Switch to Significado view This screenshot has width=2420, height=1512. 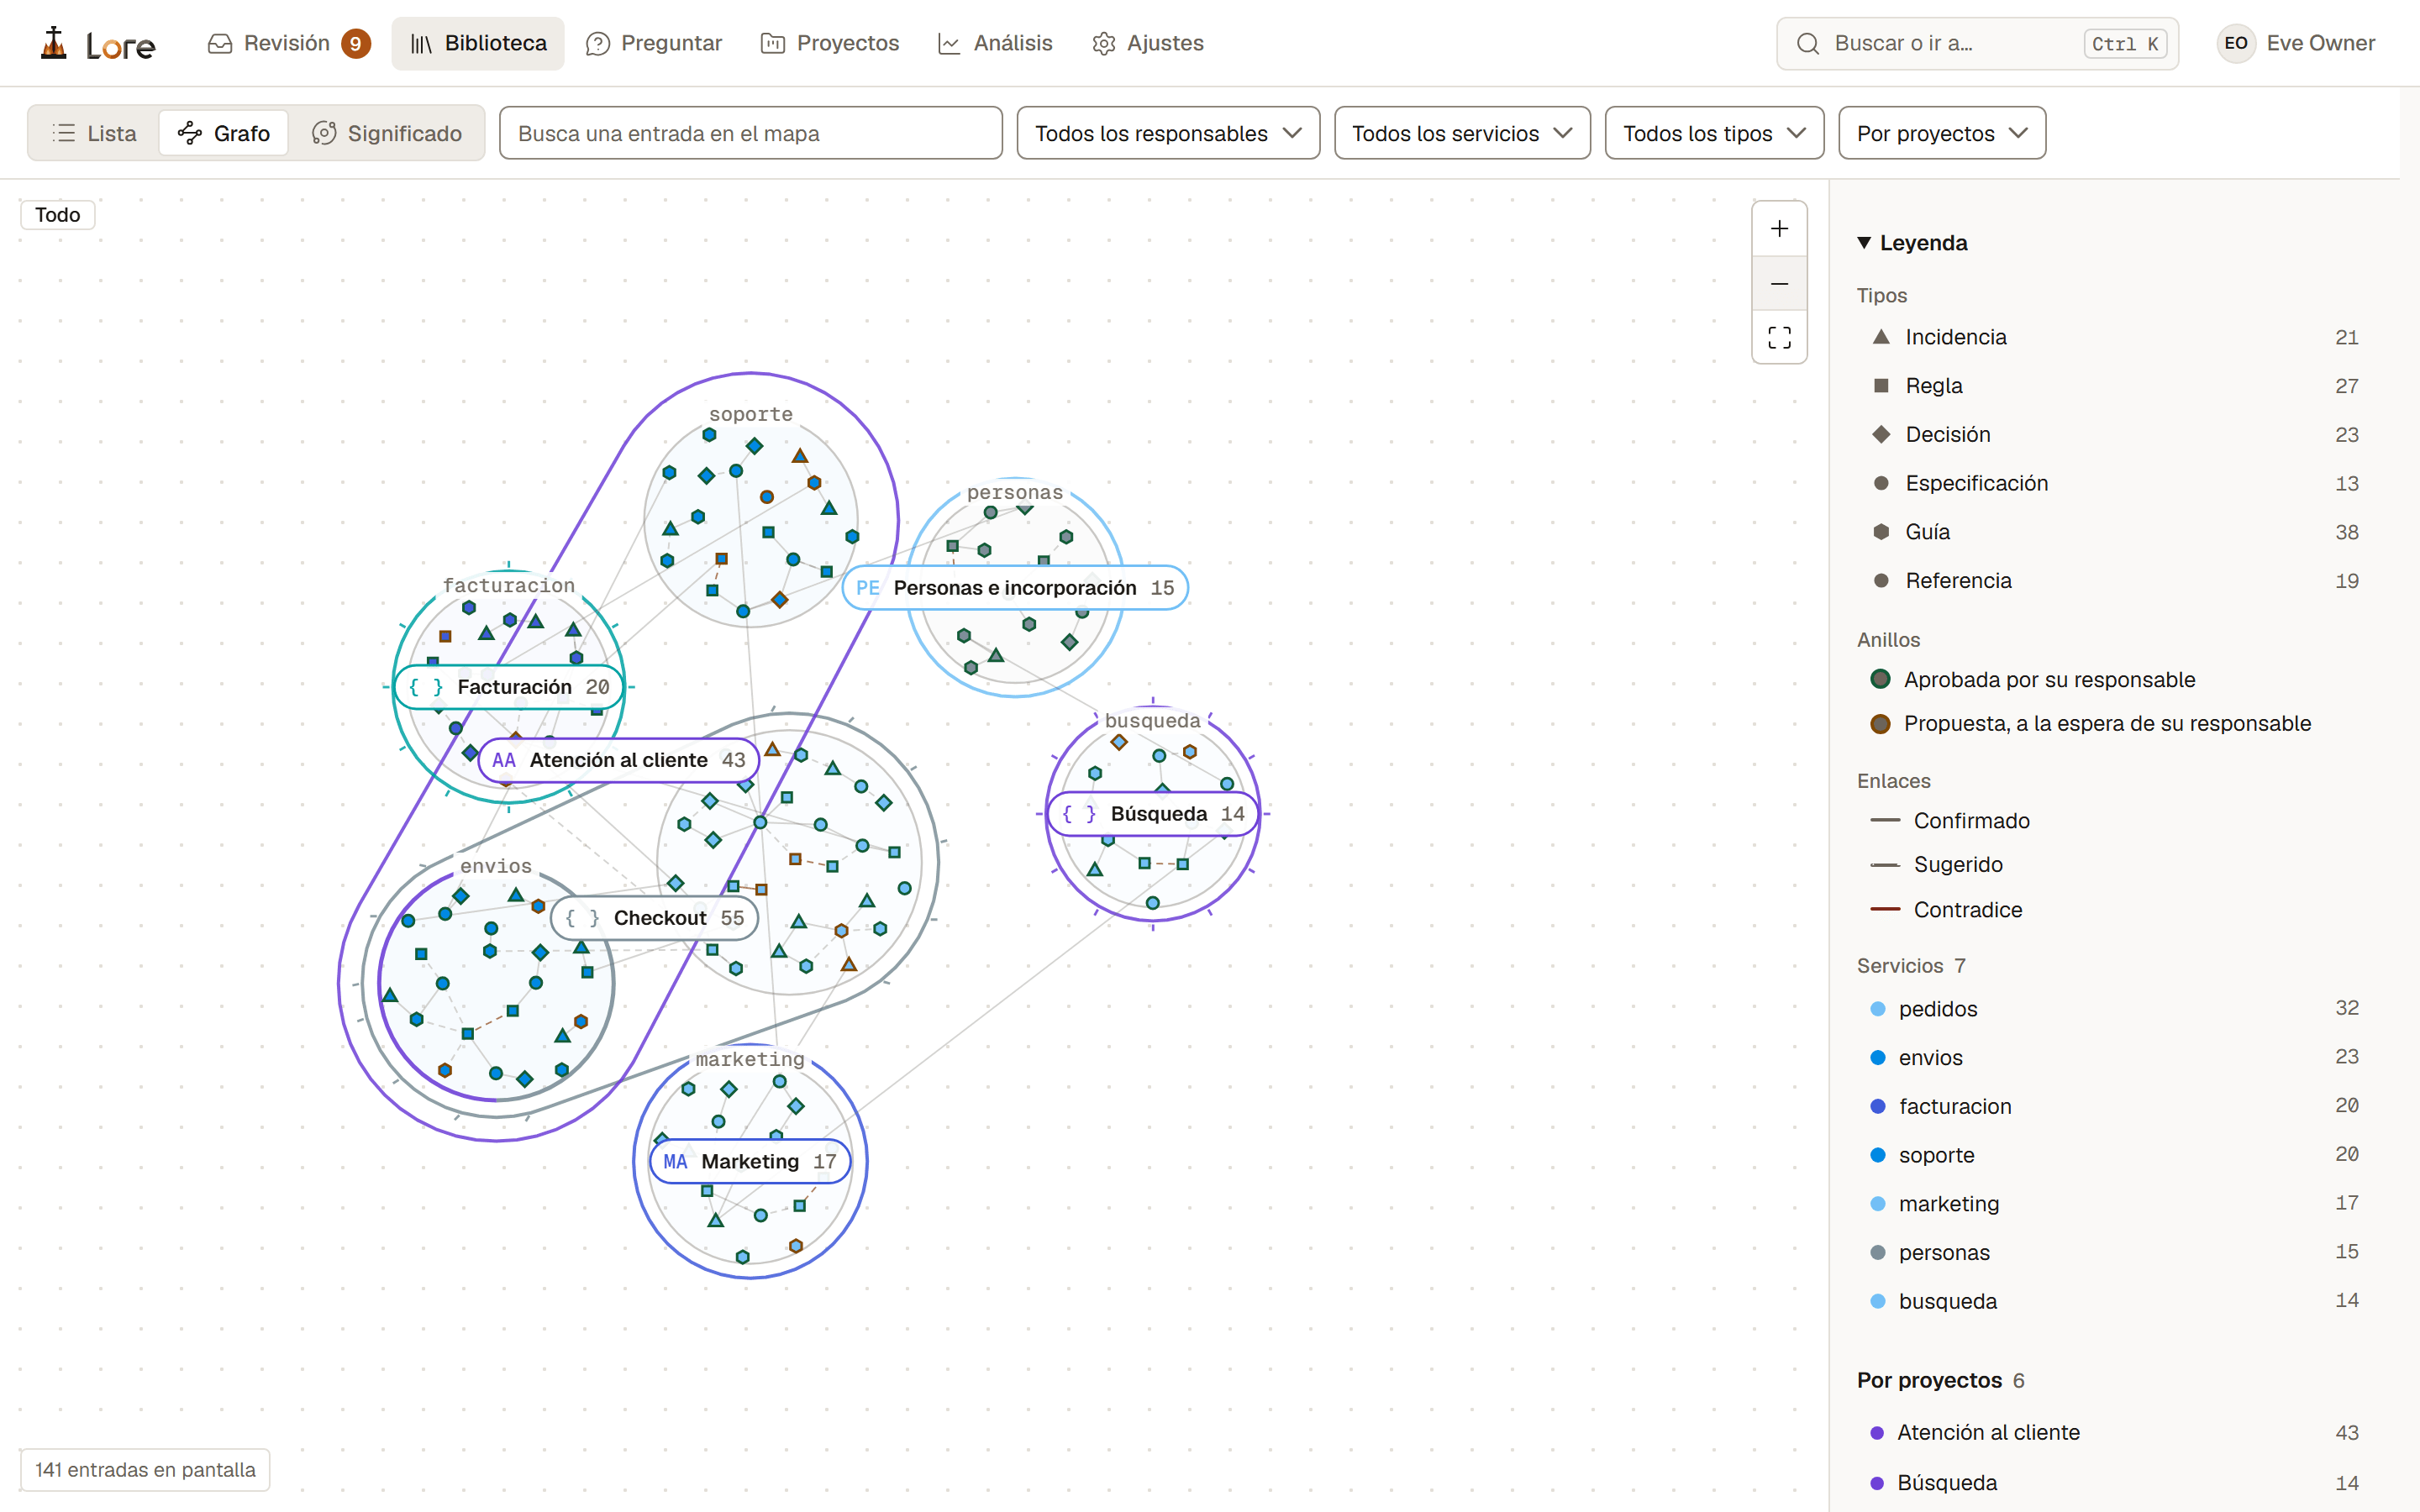coord(386,133)
